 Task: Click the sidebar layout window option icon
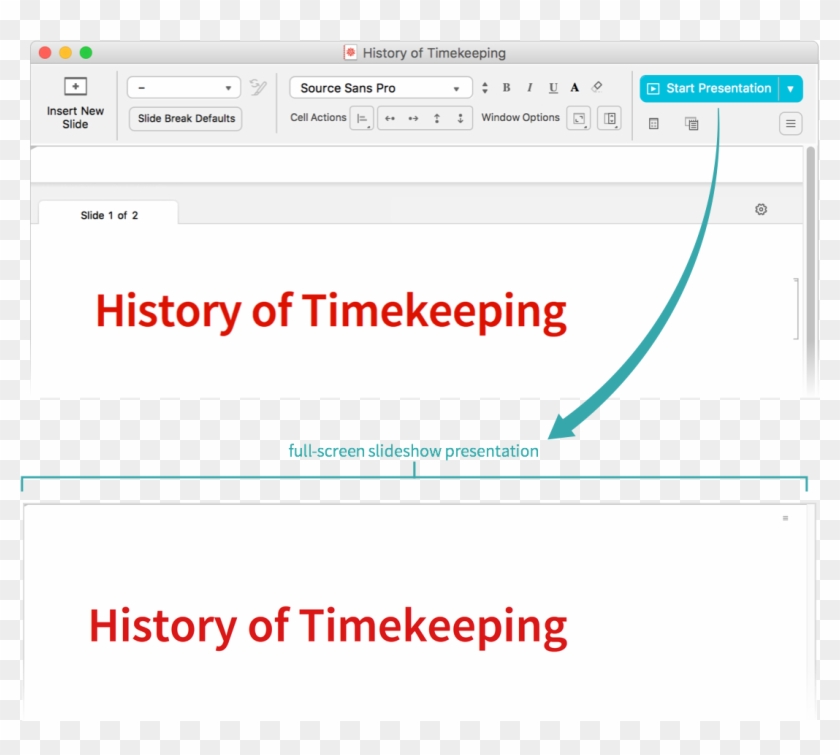tap(609, 118)
